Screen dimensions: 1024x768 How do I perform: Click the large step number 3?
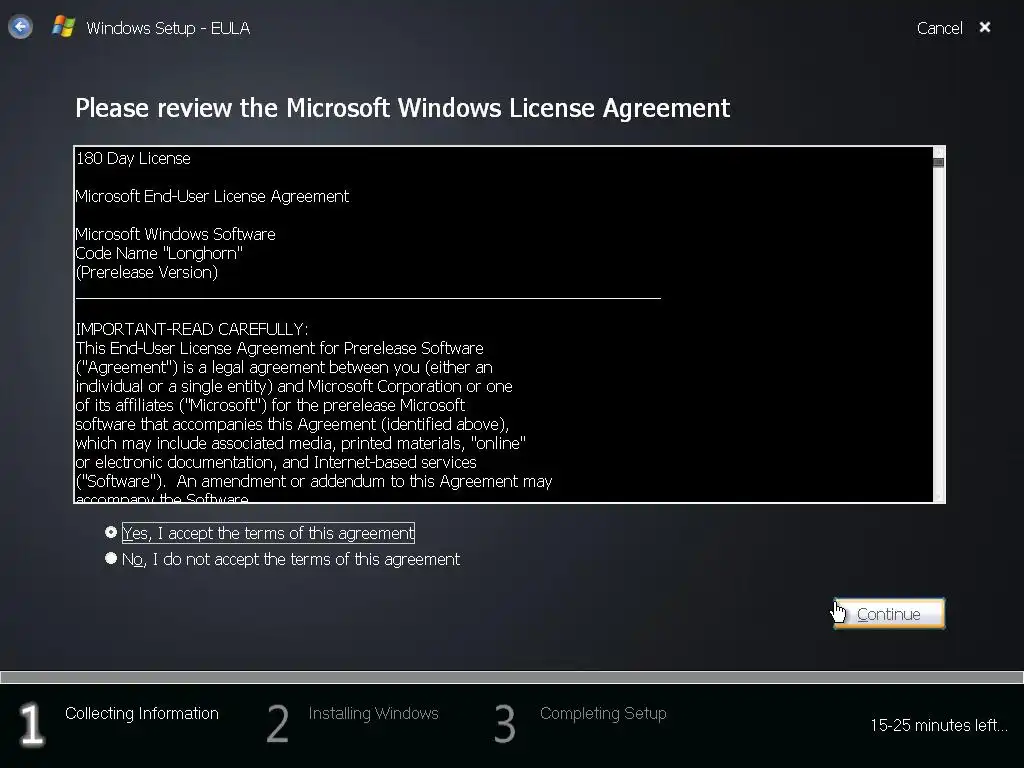505,724
